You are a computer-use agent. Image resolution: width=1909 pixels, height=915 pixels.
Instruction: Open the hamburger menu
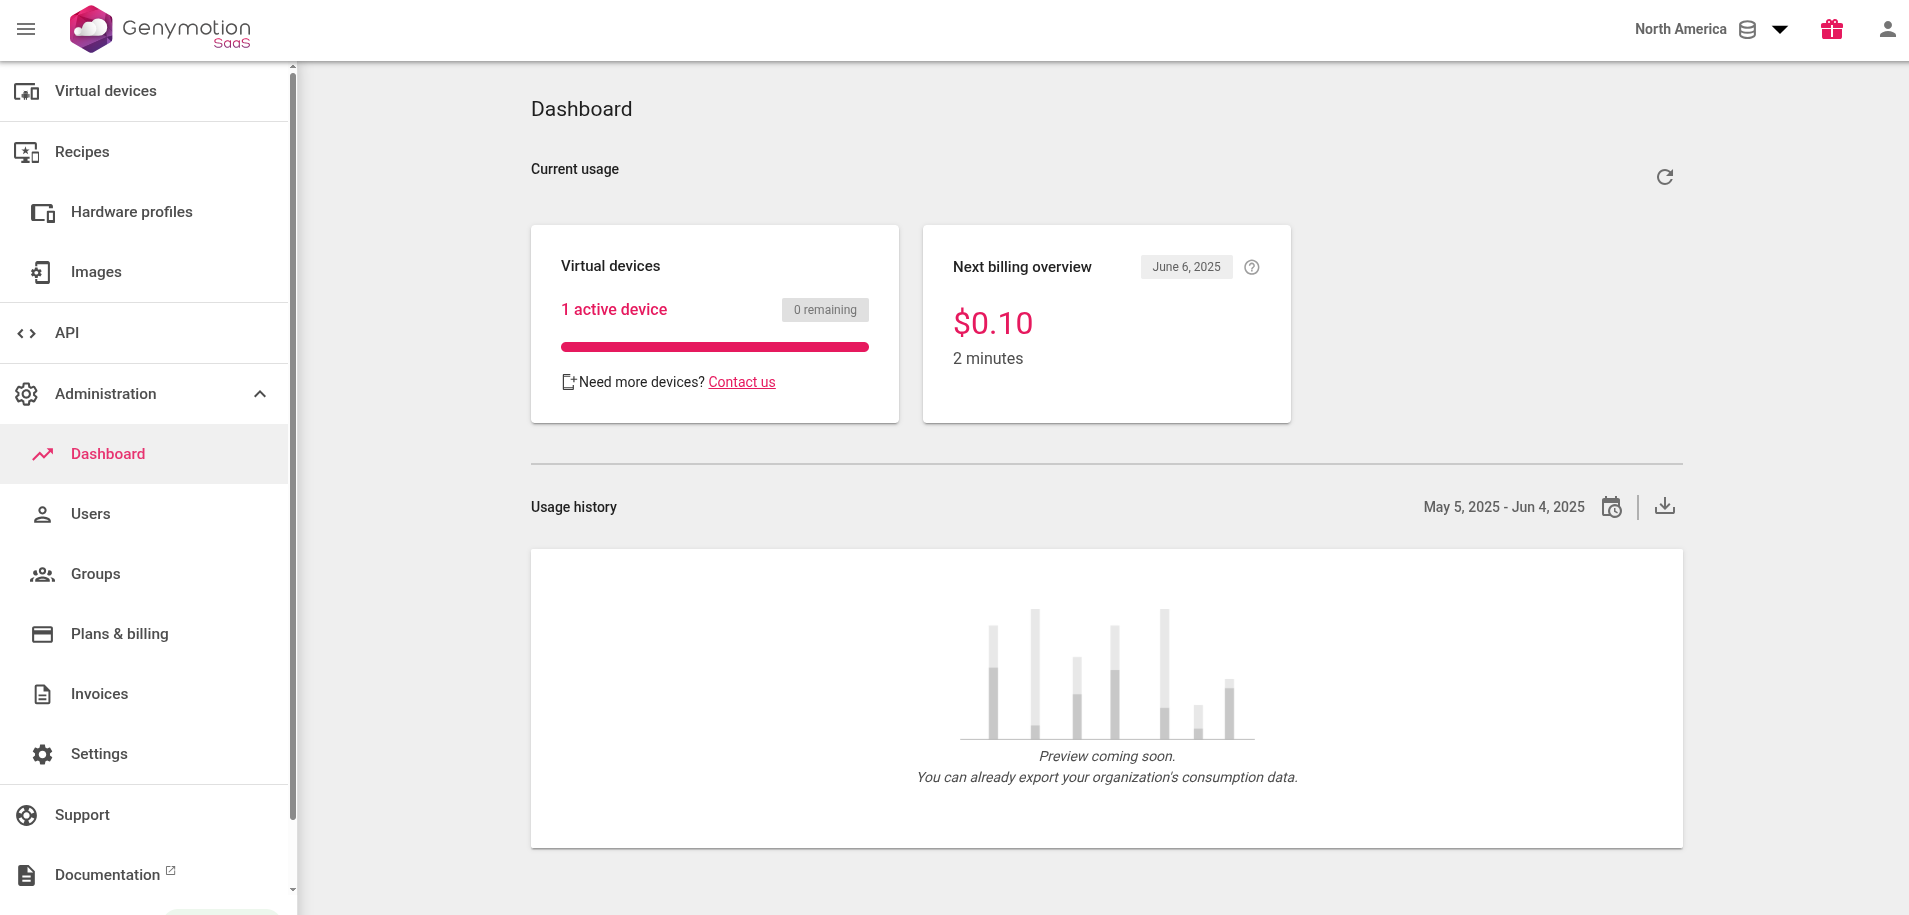click(26, 29)
